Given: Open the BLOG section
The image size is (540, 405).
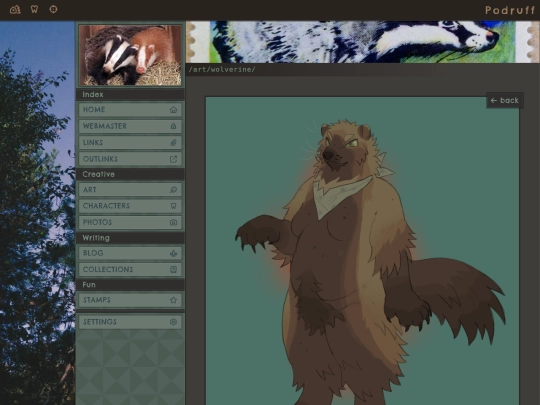Looking at the screenshot, I should (x=130, y=253).
